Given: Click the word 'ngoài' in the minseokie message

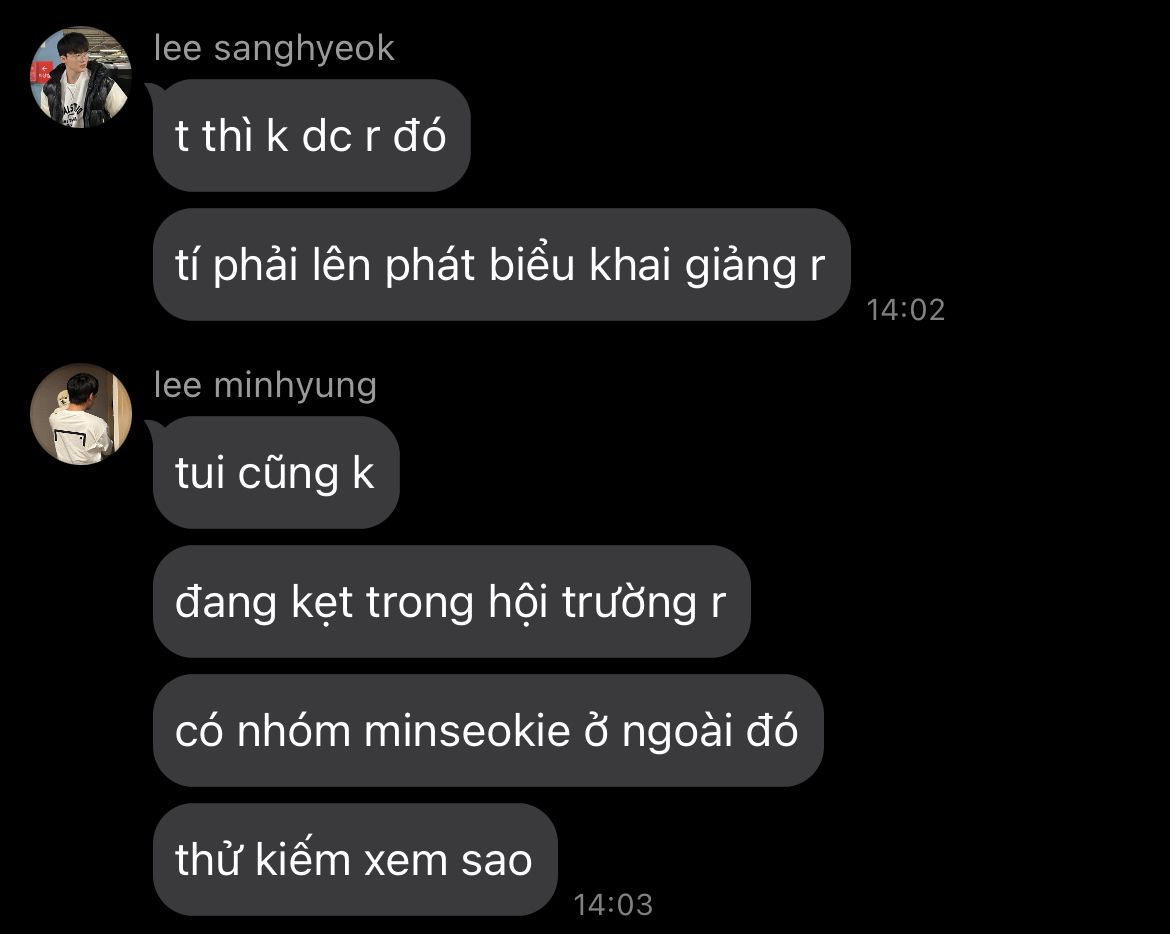Looking at the screenshot, I should point(677,732).
